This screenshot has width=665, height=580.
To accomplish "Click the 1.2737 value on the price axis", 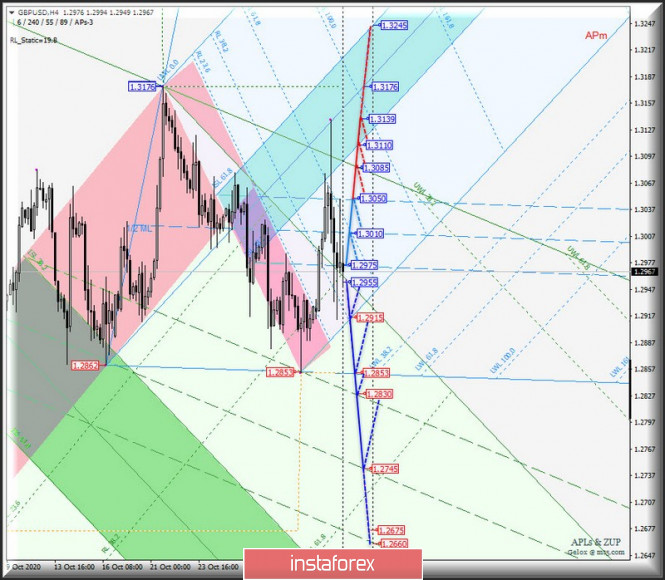I will pos(645,476).
